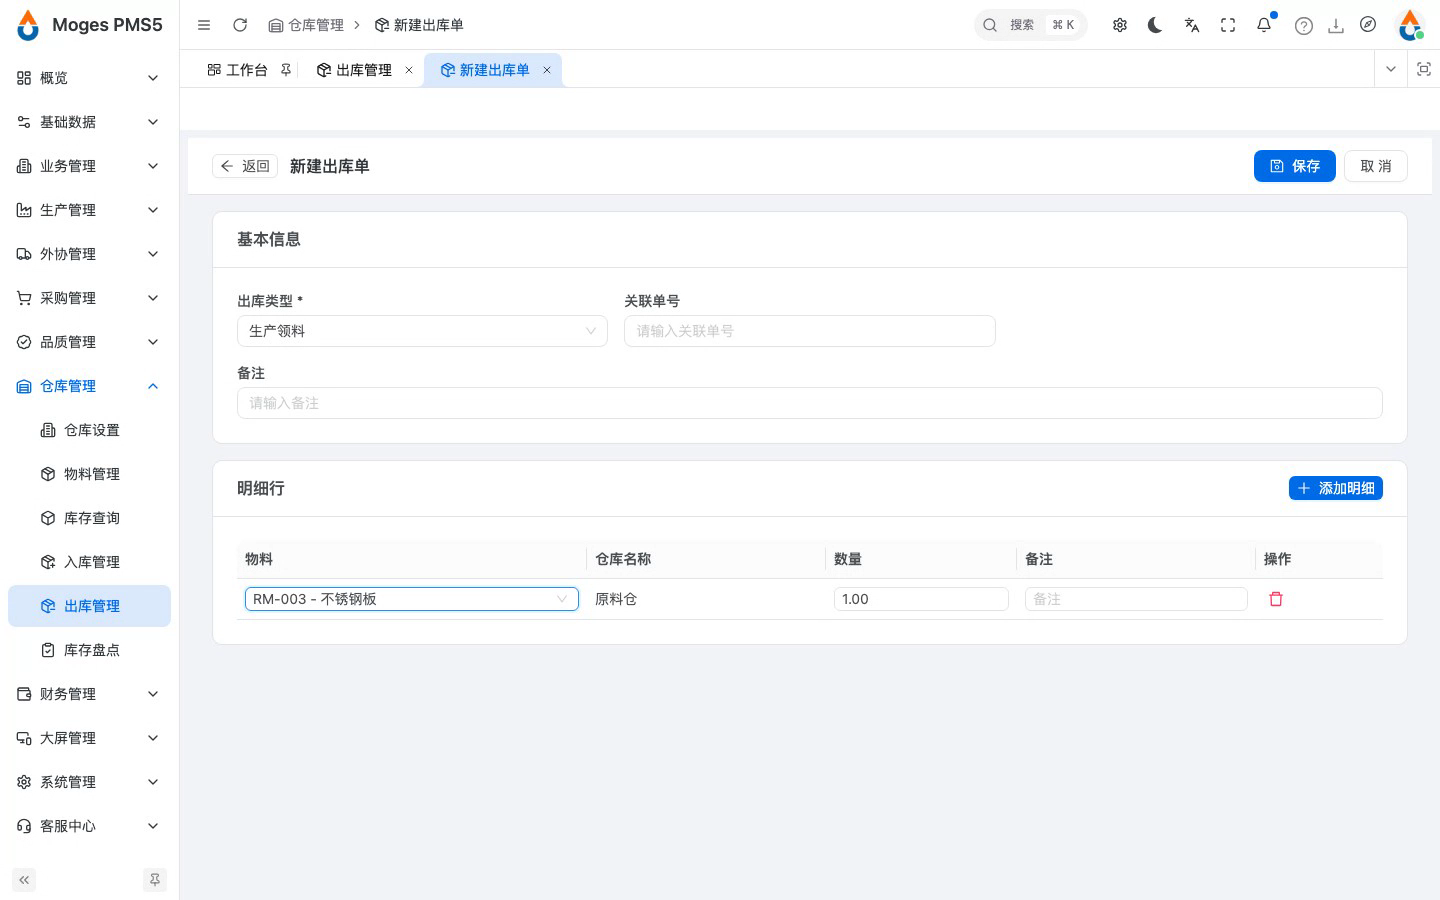Open settings gear in top bar

tap(1120, 25)
